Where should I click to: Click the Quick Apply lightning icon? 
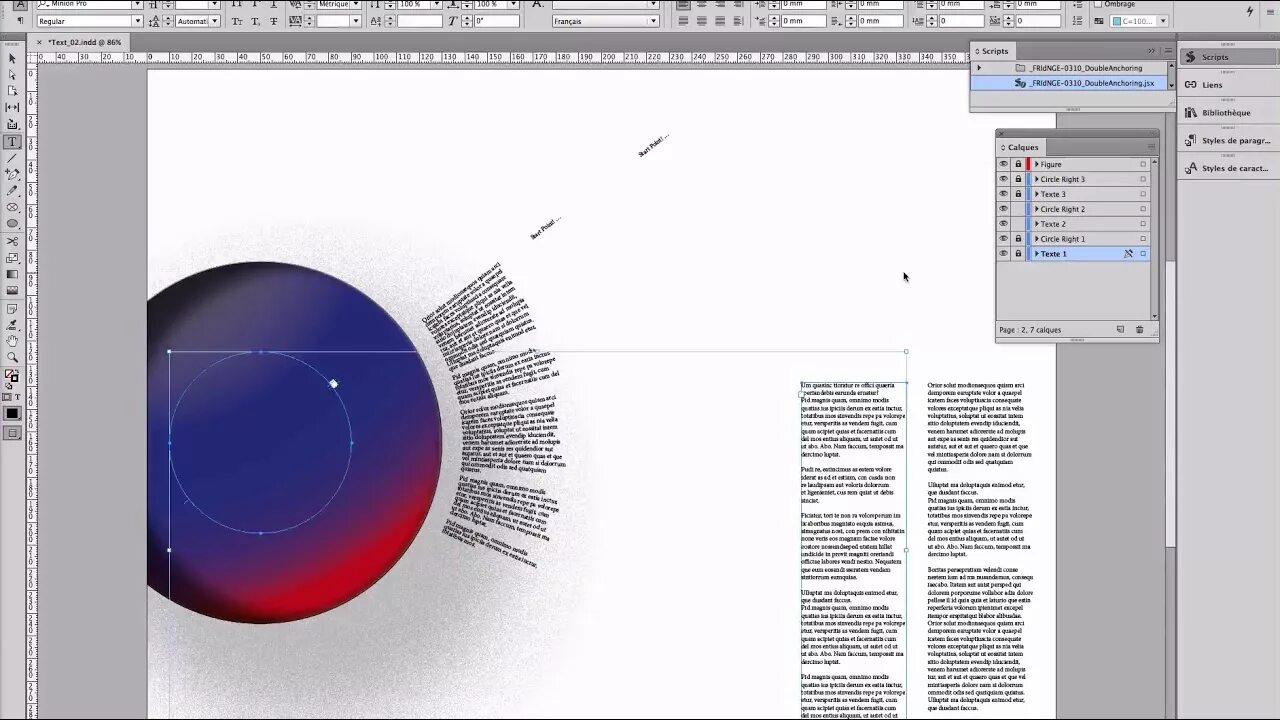[1250, 11]
